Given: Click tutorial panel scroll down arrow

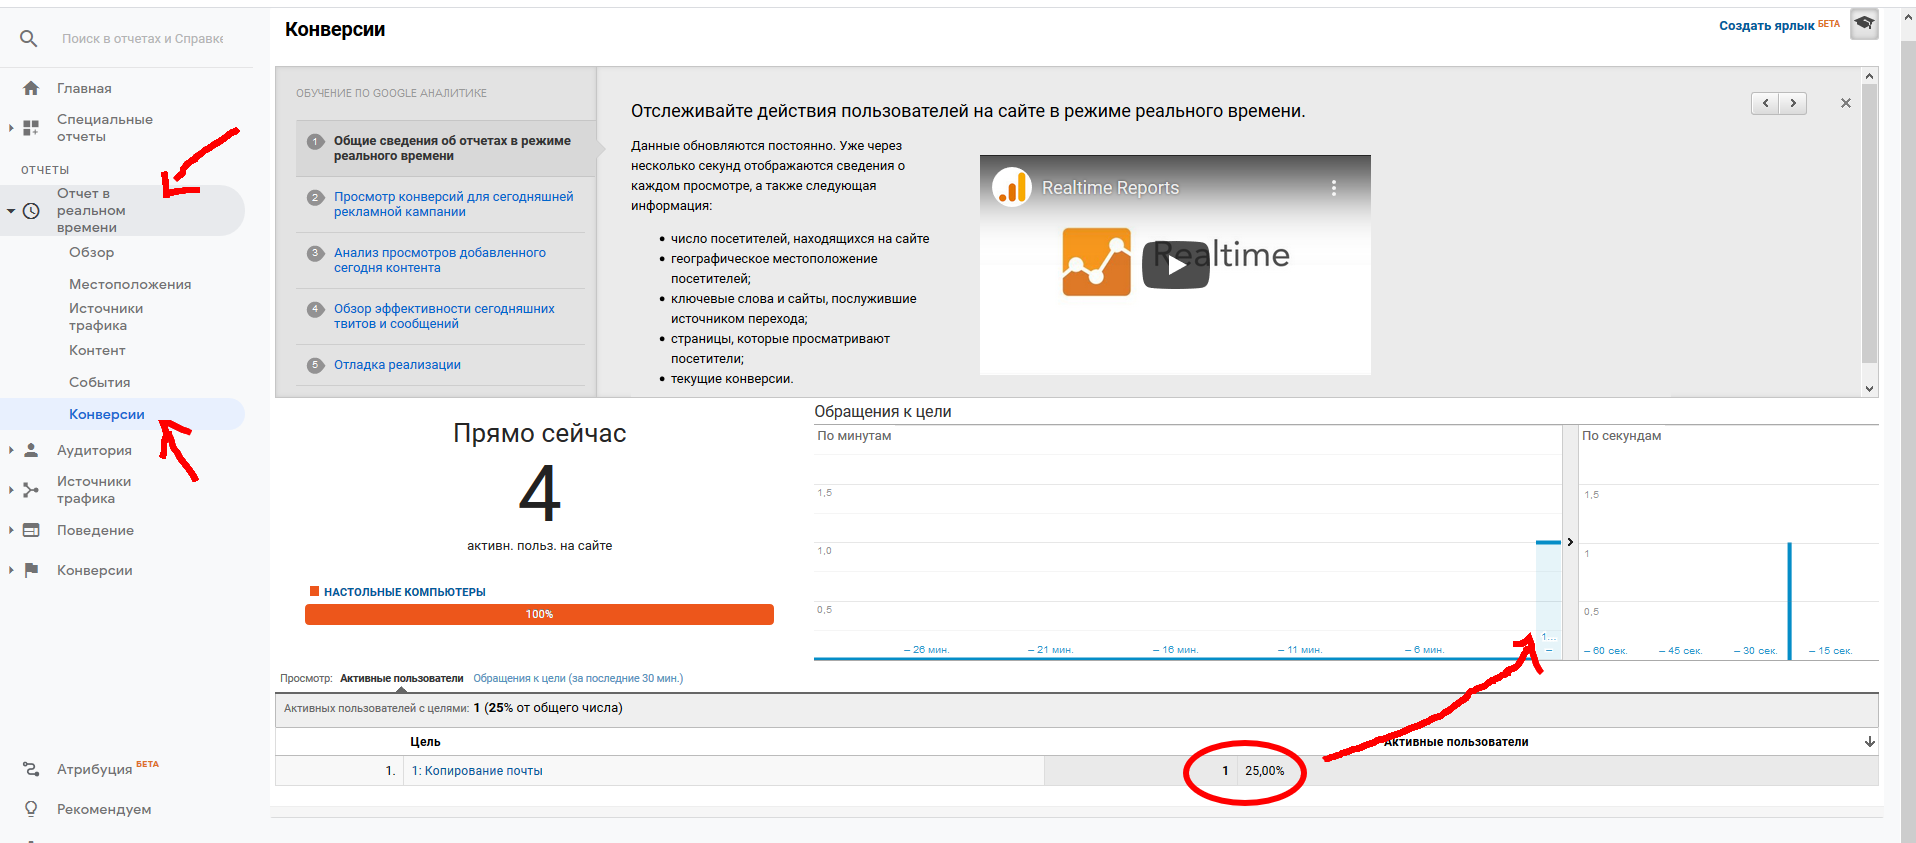Looking at the screenshot, I should click(1869, 389).
